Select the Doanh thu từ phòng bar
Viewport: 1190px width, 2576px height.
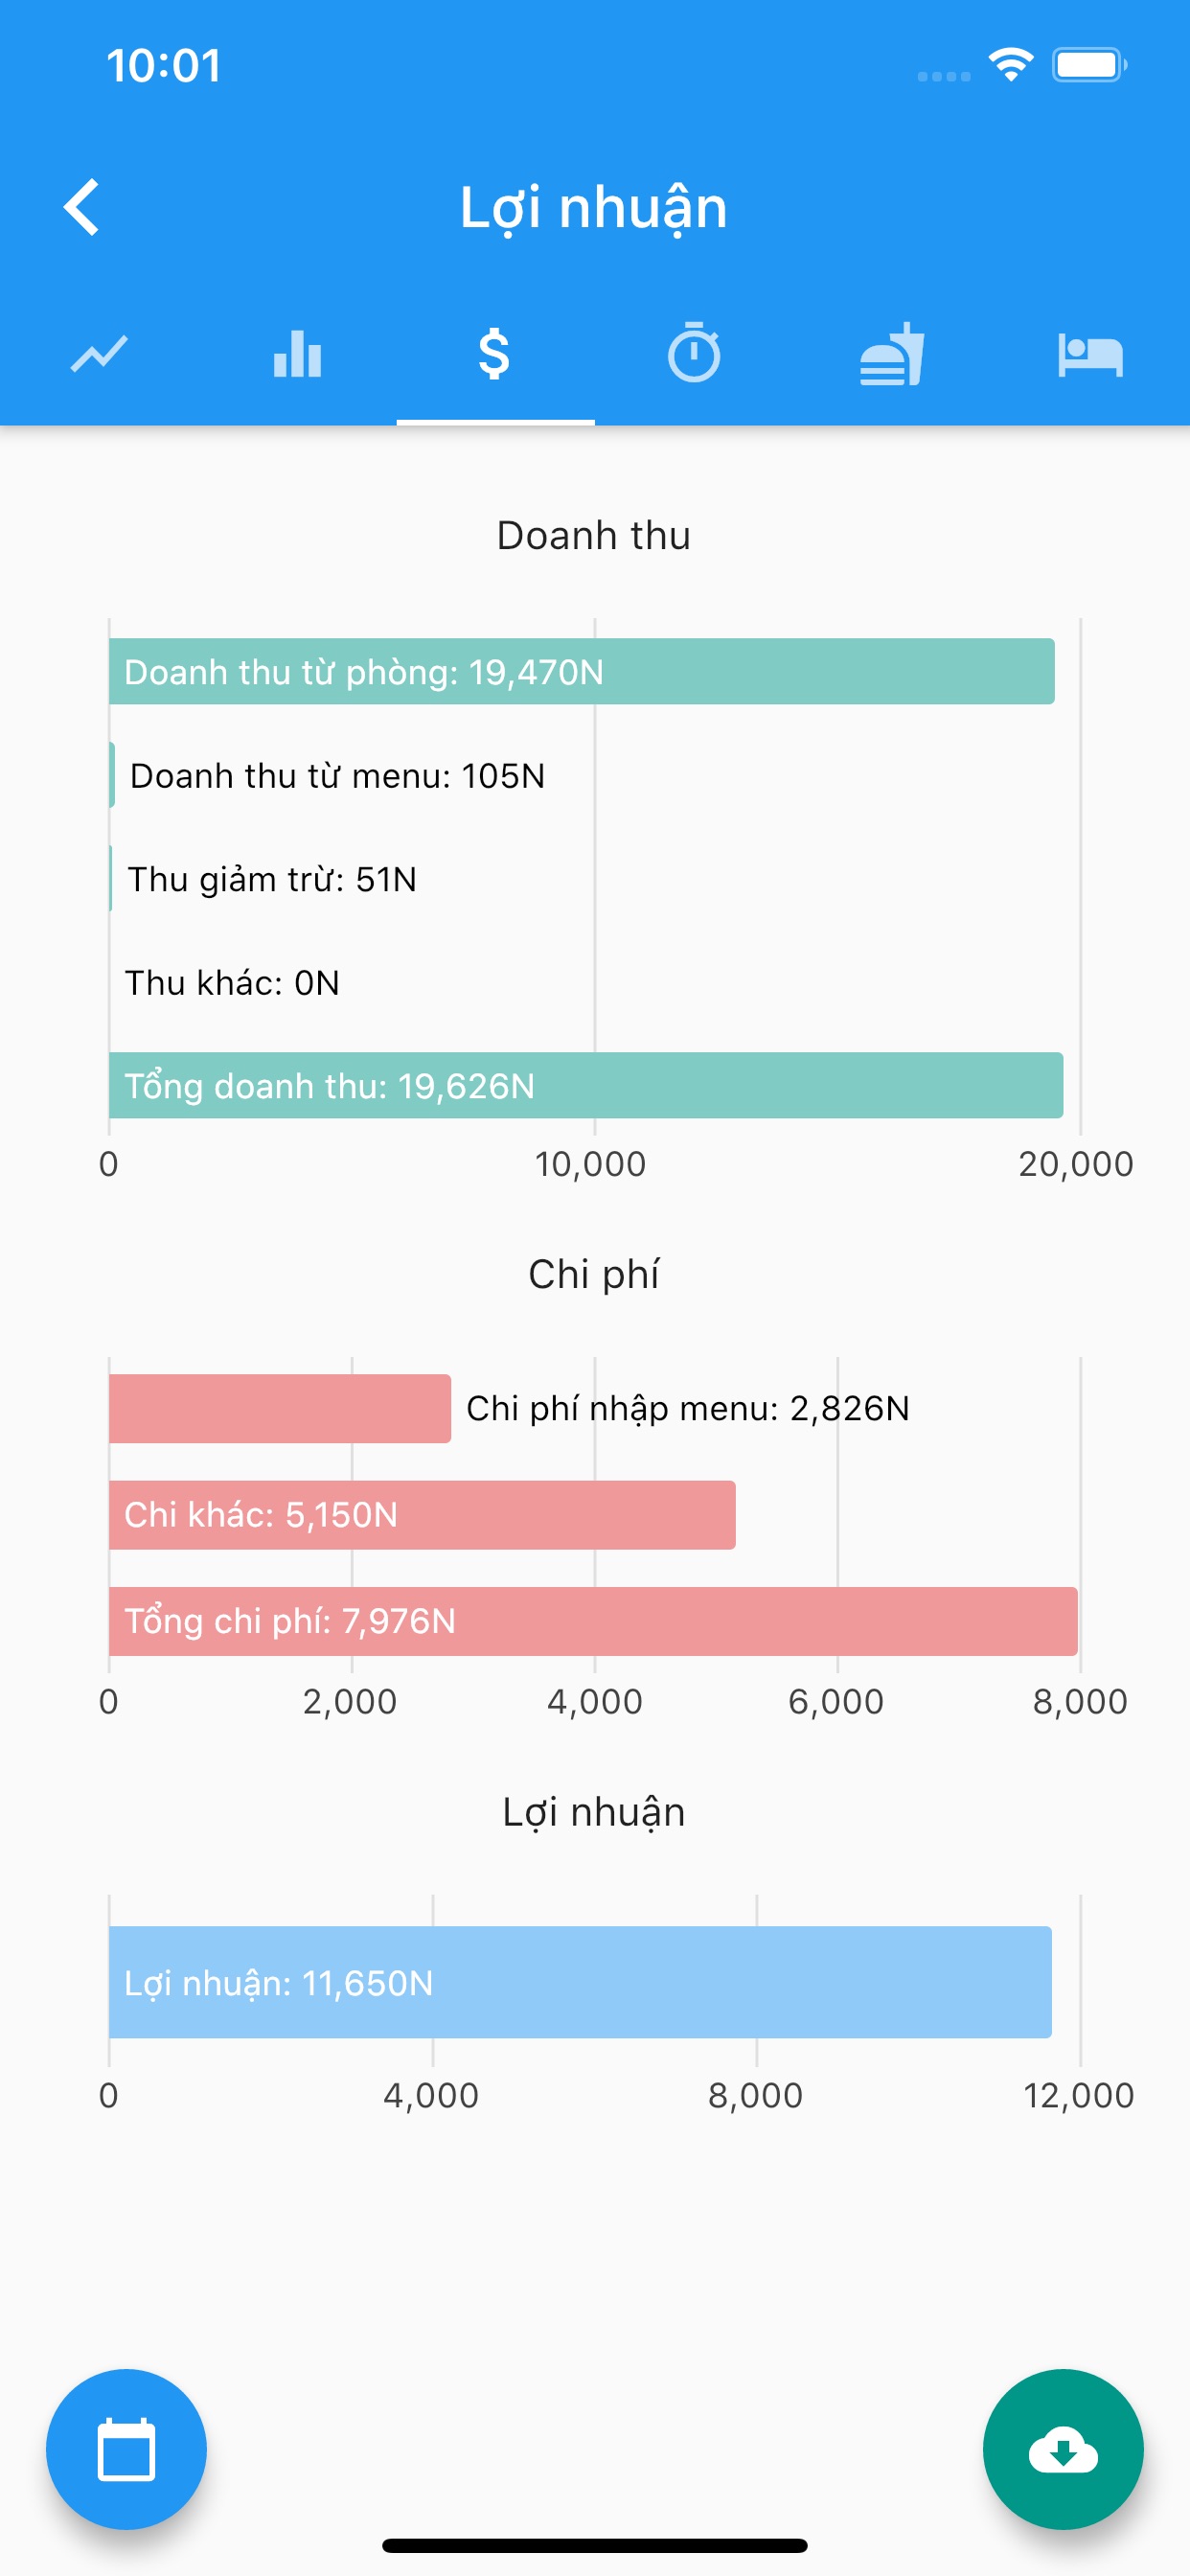[581, 671]
